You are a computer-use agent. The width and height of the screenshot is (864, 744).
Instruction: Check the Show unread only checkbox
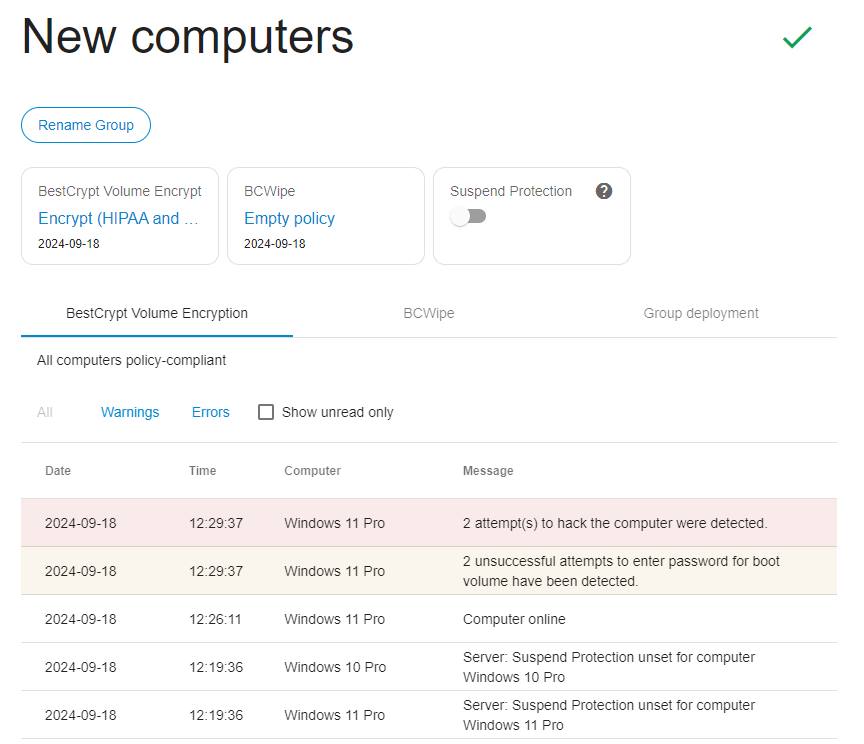click(x=266, y=412)
